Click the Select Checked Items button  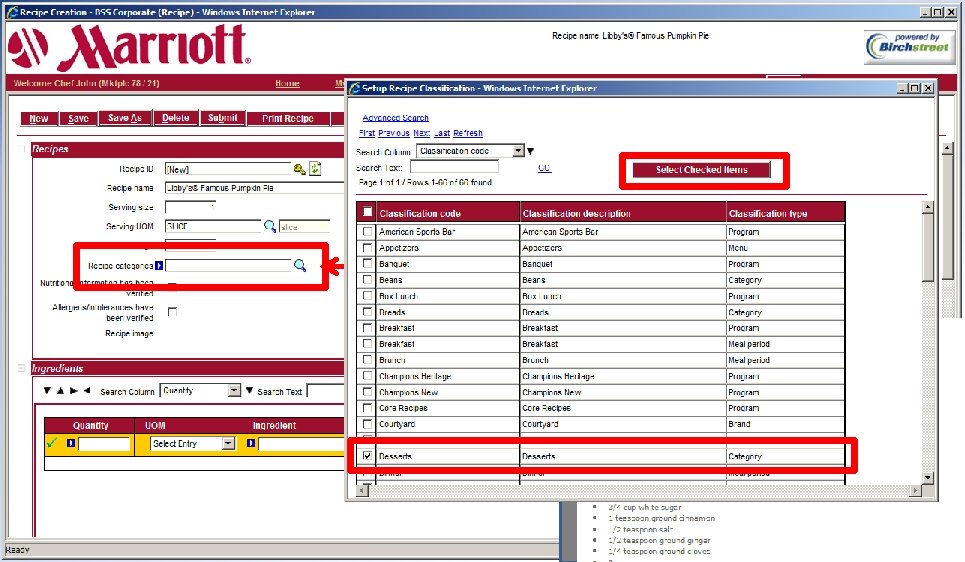click(x=702, y=170)
